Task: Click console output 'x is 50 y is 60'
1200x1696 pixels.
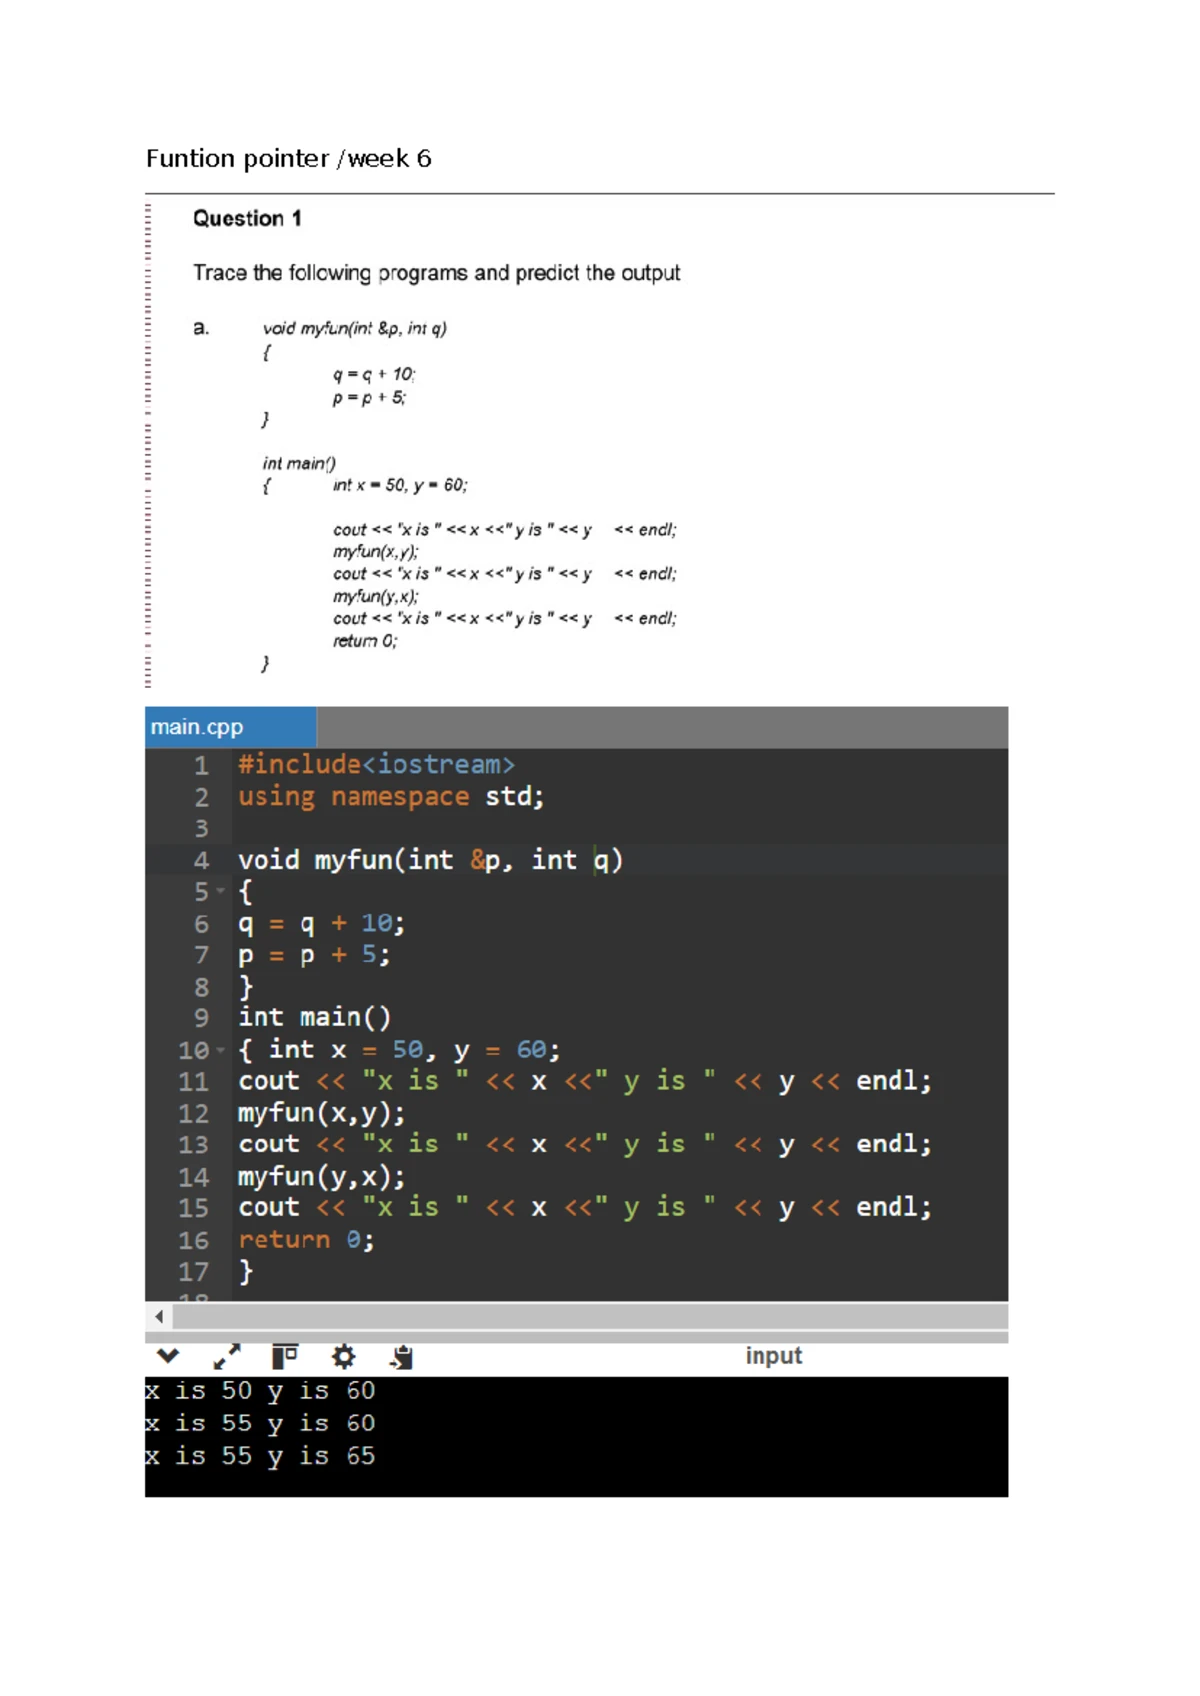Action: click(260, 1391)
